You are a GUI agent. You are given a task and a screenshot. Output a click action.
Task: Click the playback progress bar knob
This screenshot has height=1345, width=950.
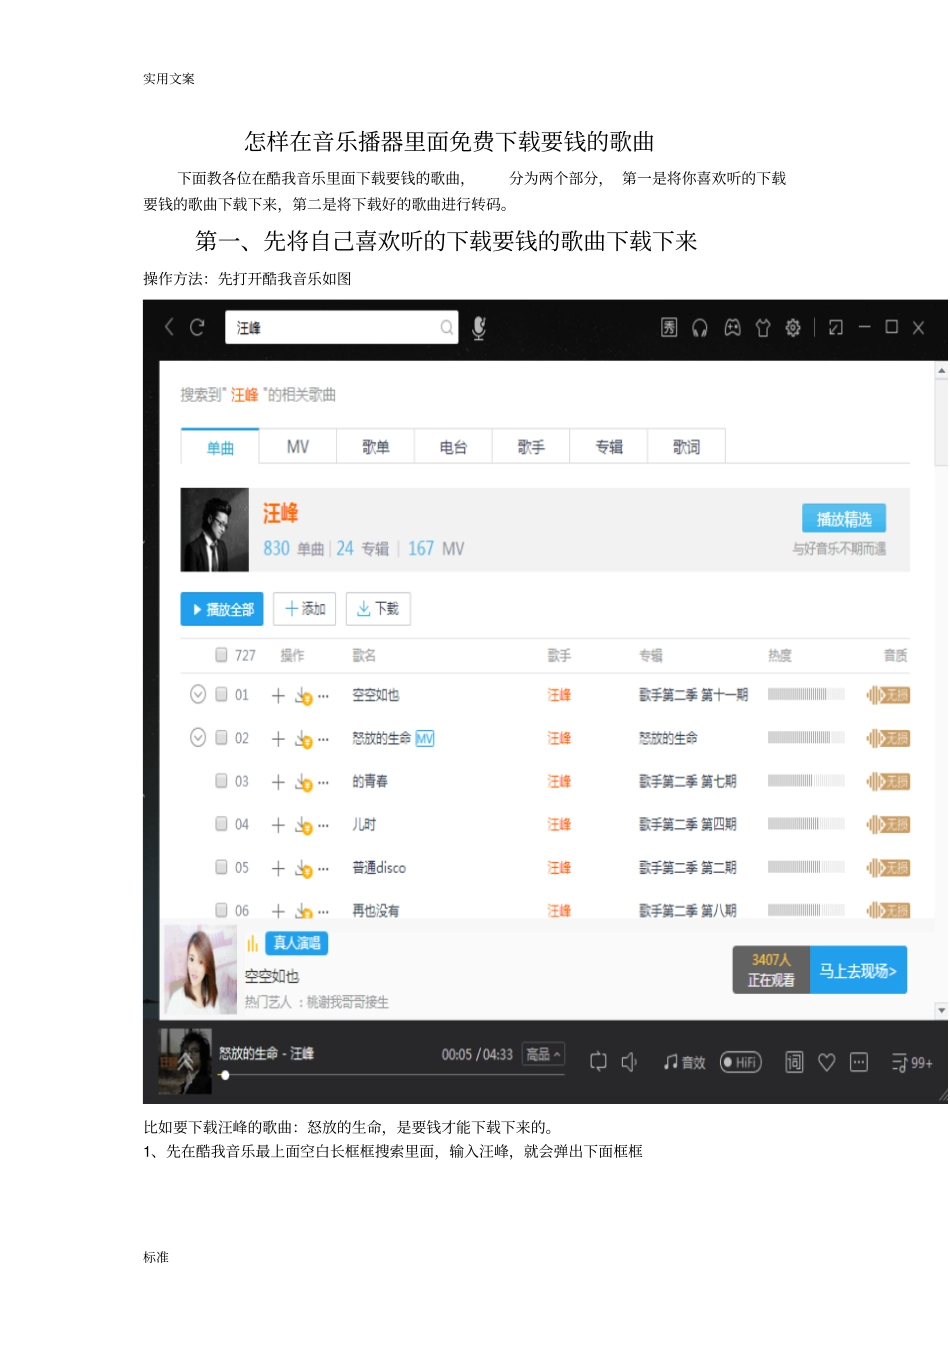coord(226,1075)
